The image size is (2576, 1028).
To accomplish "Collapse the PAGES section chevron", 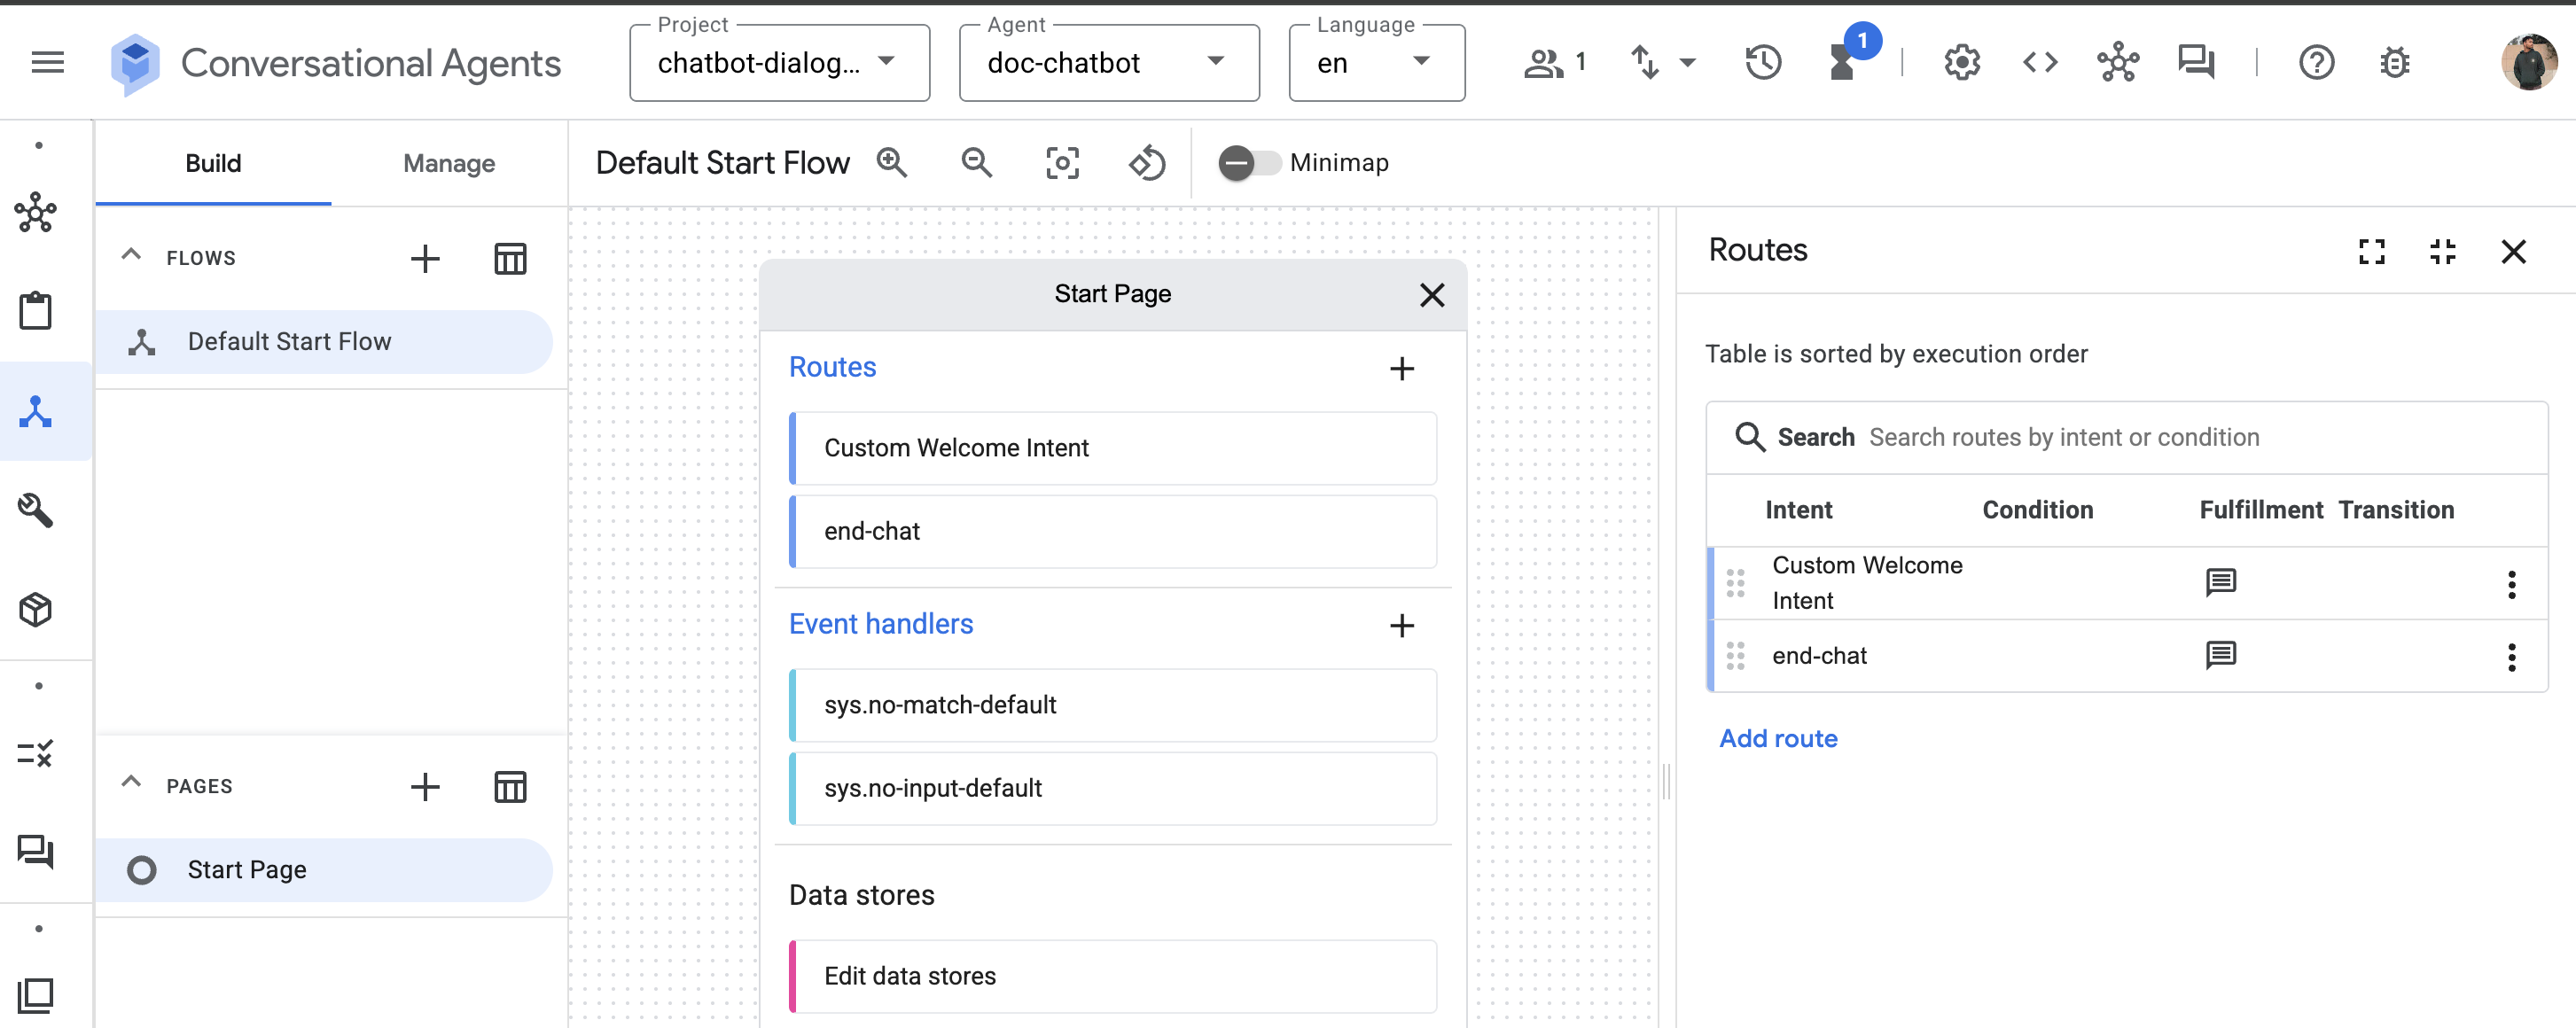I will [x=131, y=783].
